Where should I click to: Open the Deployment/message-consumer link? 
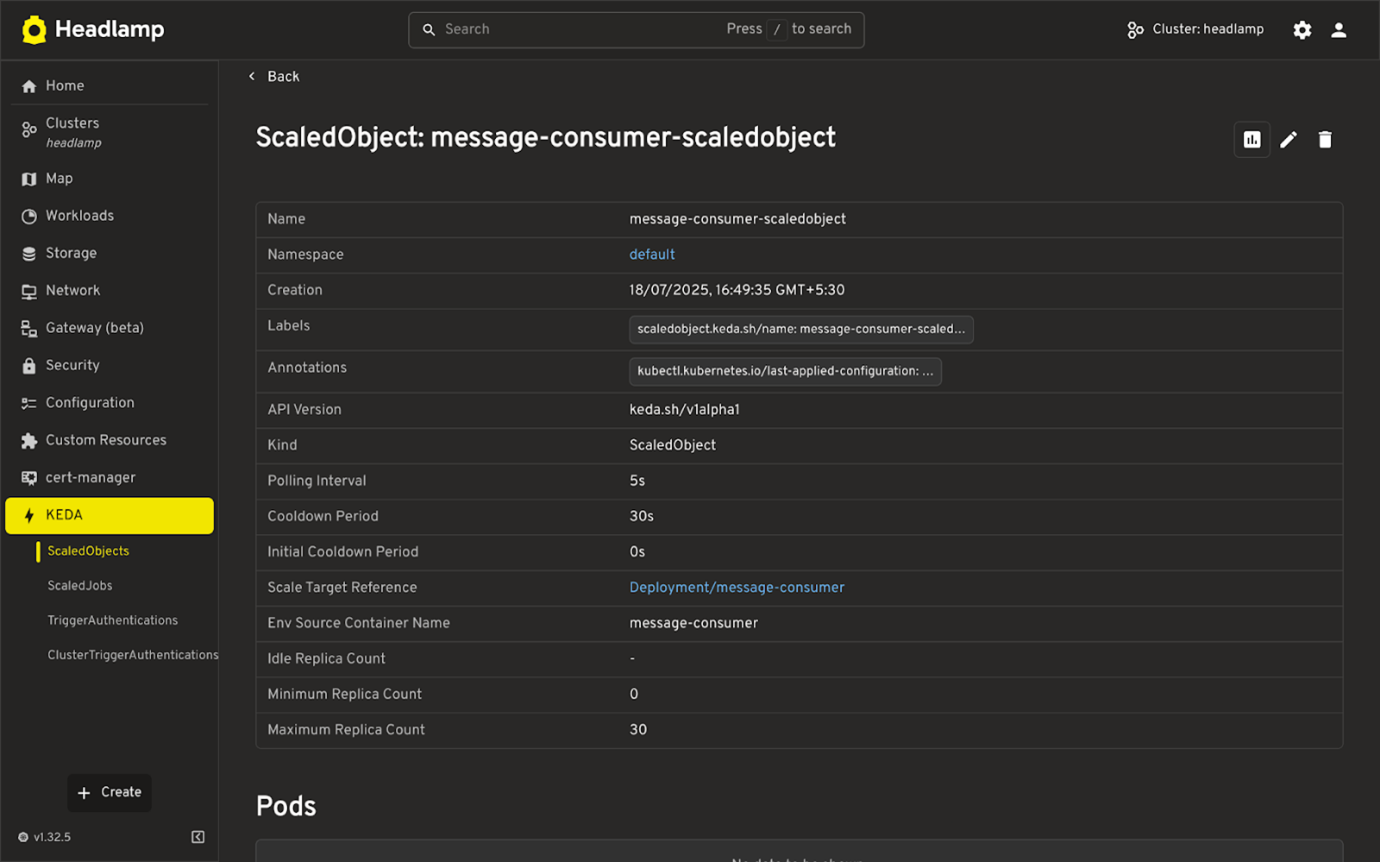737,588
